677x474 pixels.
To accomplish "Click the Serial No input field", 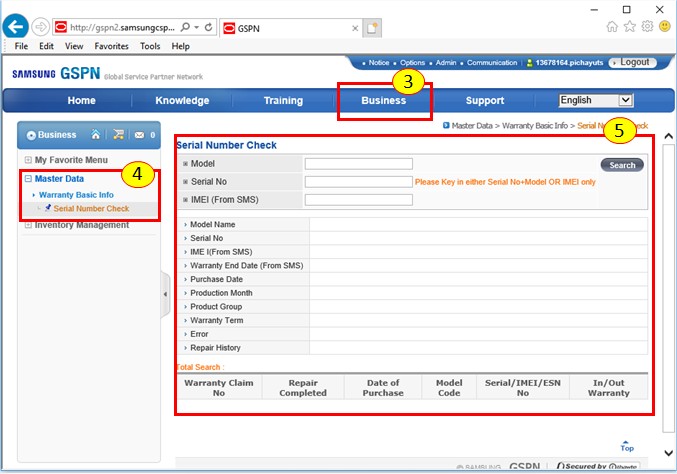I will (358, 182).
